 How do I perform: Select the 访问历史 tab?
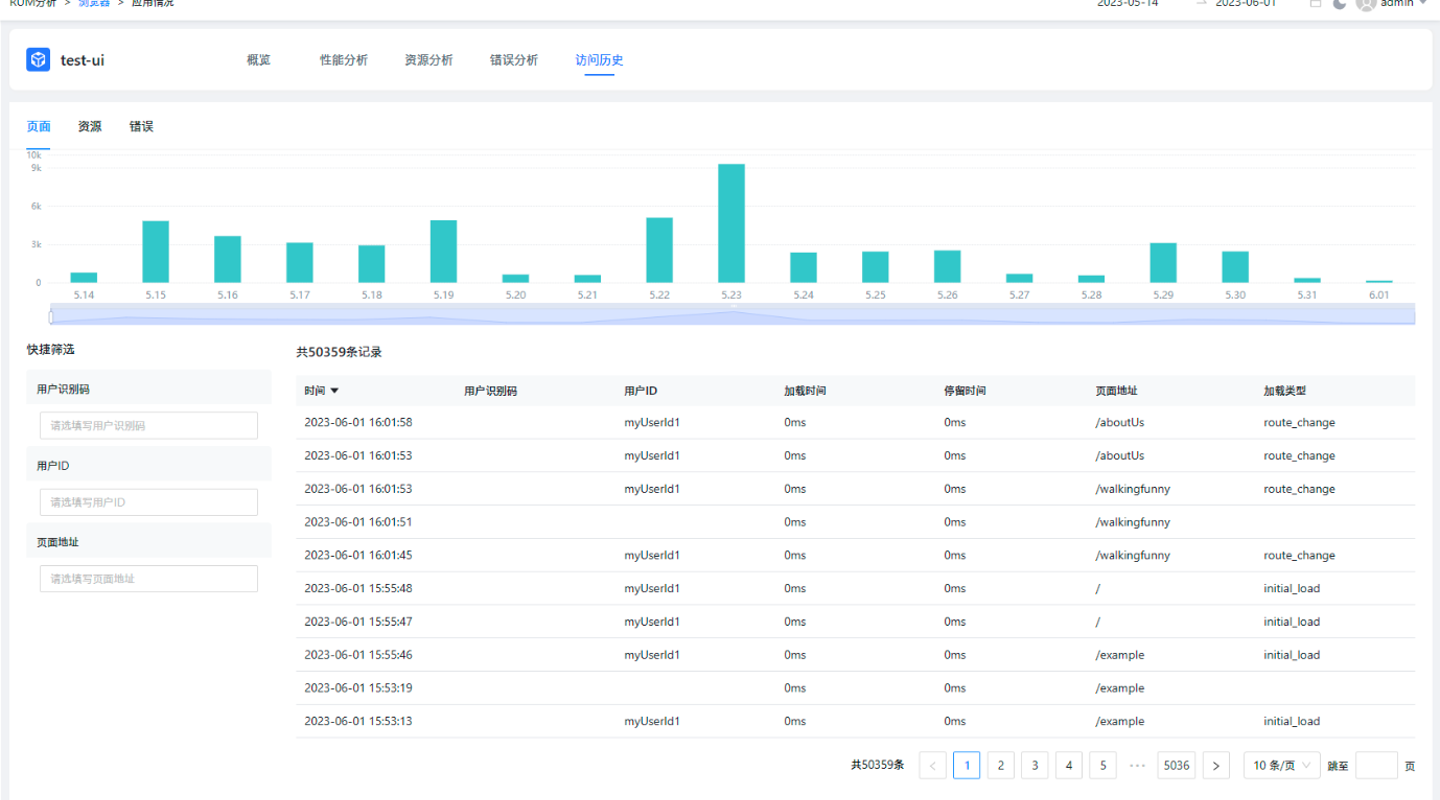[599, 60]
